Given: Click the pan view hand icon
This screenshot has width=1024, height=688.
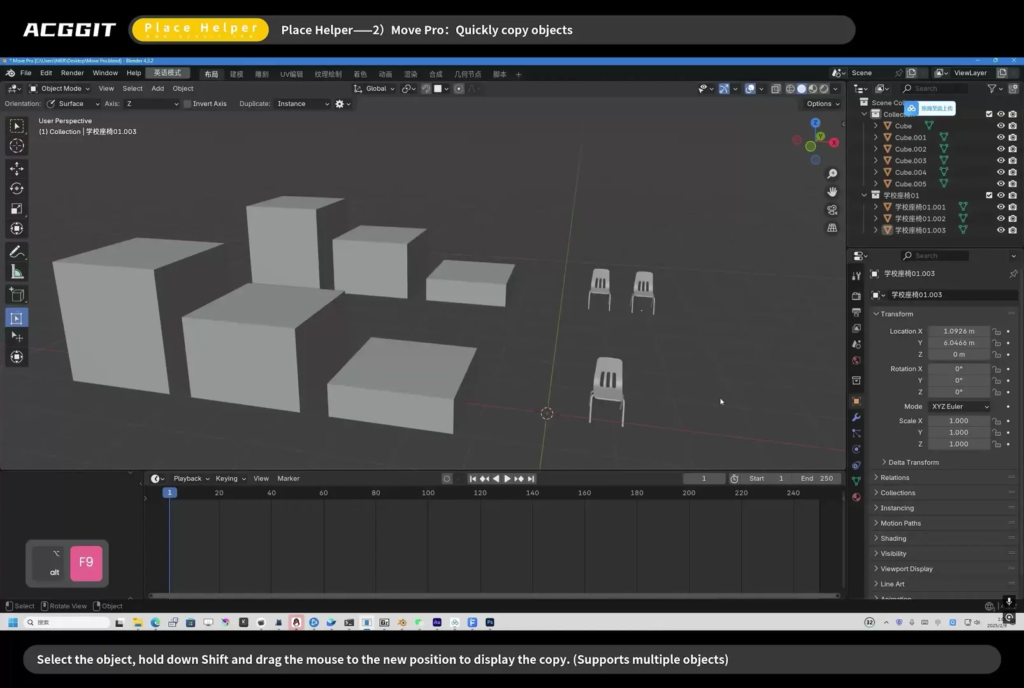Looking at the screenshot, I should (832, 192).
